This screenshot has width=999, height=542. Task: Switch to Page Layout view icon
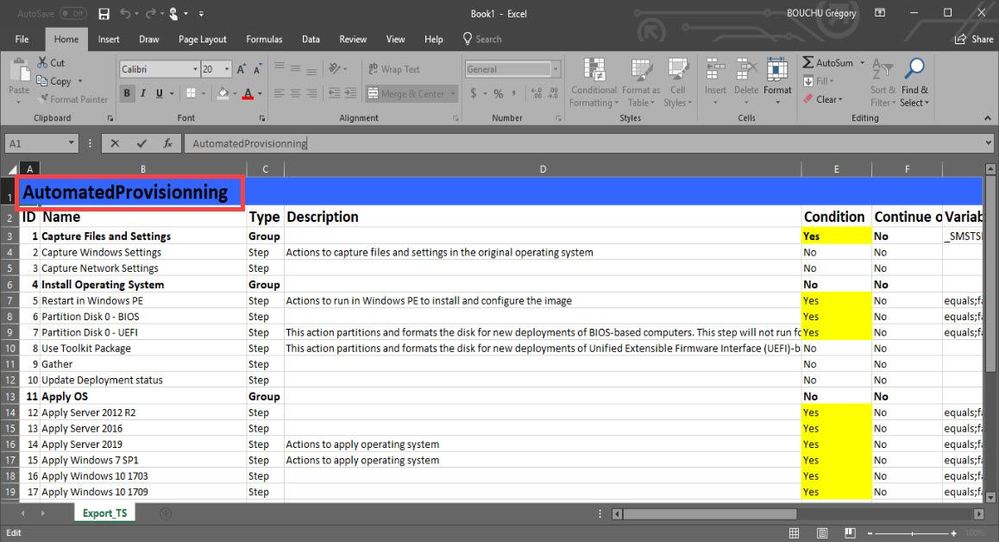pos(822,533)
